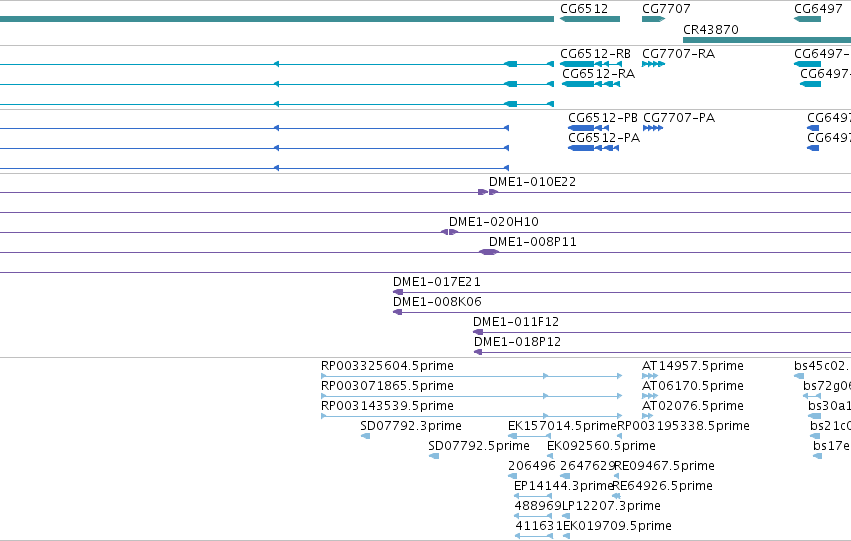Image resolution: width=851 pixels, height=541 pixels.
Task: Click the CG7707 gene label
Action: (666, 9)
